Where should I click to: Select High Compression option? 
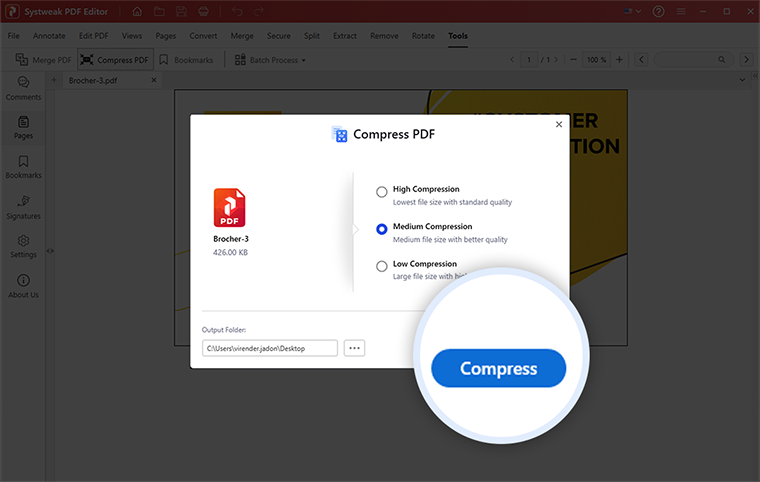click(381, 192)
